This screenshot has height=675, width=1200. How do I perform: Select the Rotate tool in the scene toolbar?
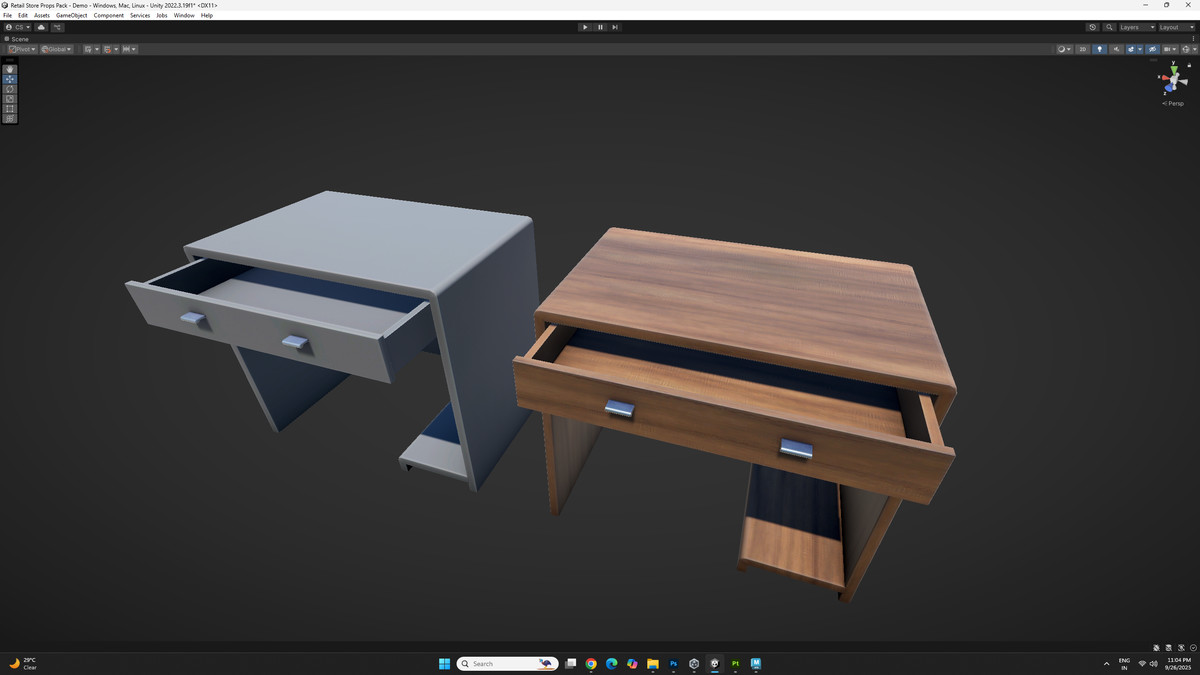click(x=10, y=88)
